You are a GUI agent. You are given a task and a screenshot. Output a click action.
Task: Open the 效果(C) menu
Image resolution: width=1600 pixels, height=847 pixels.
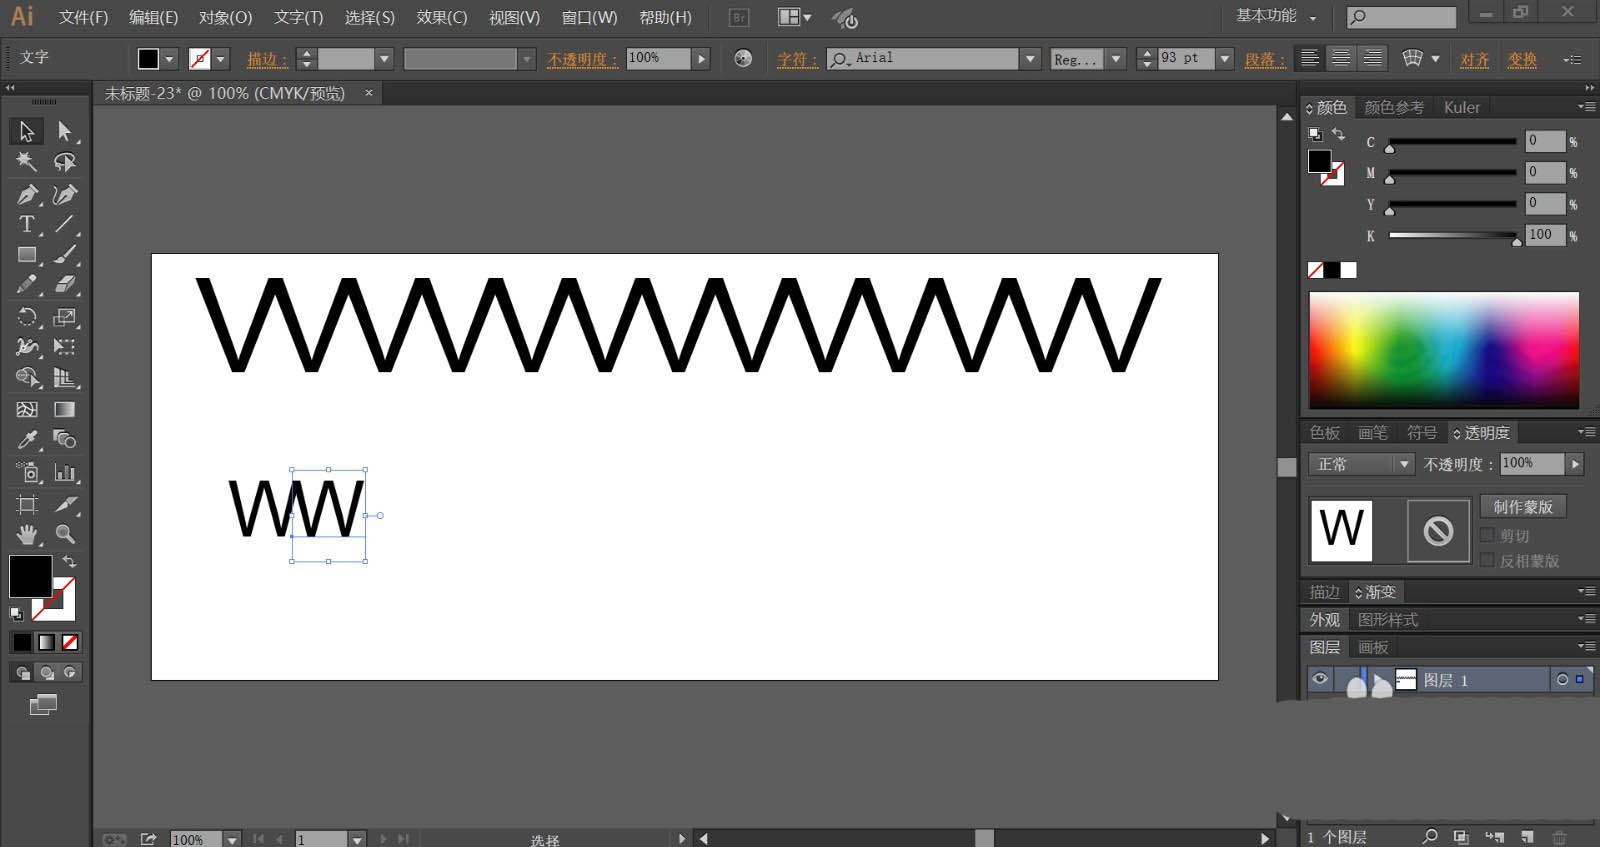pyautogui.click(x=442, y=18)
